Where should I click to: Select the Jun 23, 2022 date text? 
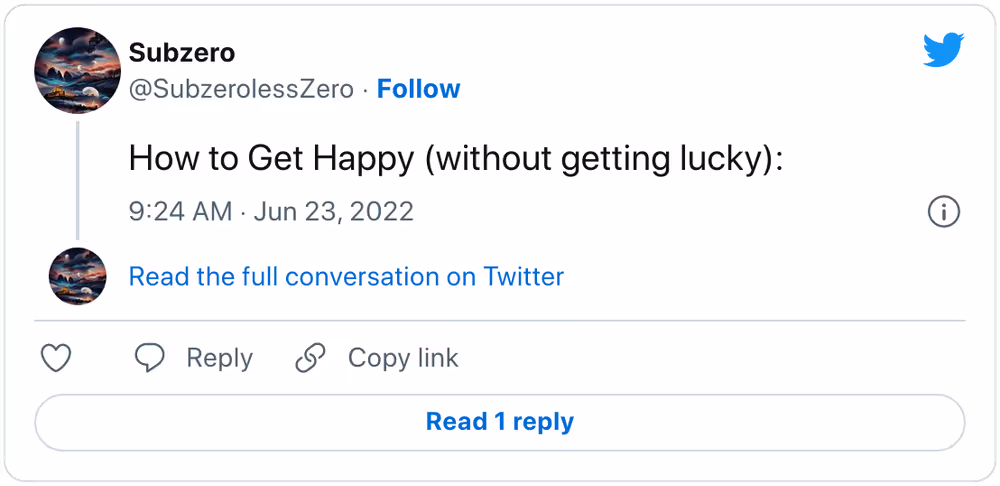(334, 211)
